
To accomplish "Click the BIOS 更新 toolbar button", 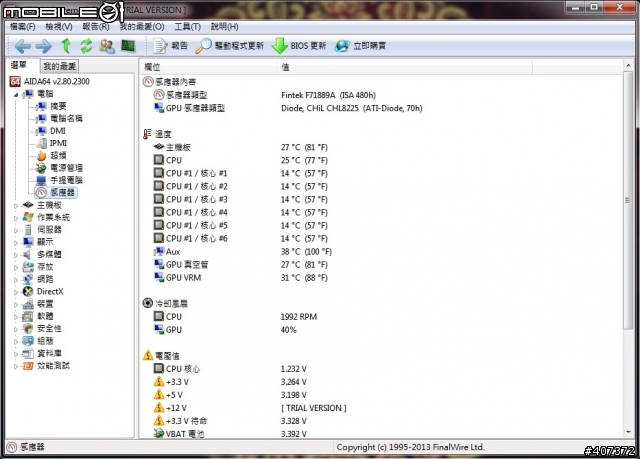I will 299,46.
